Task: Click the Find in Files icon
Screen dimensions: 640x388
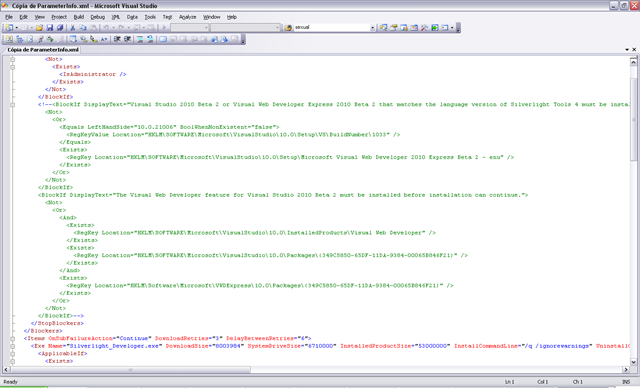Action: point(288,27)
